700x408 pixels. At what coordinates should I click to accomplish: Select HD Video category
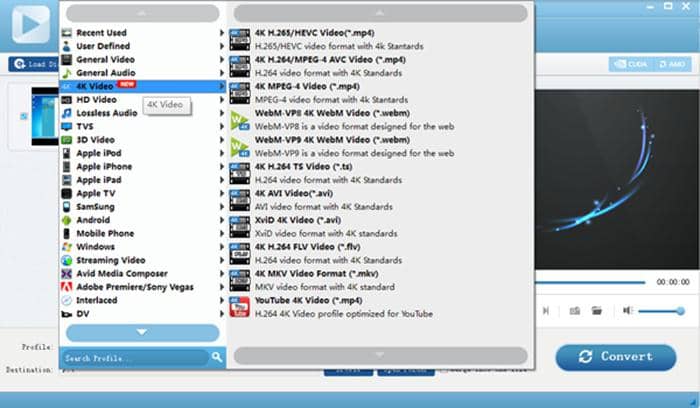tap(97, 100)
